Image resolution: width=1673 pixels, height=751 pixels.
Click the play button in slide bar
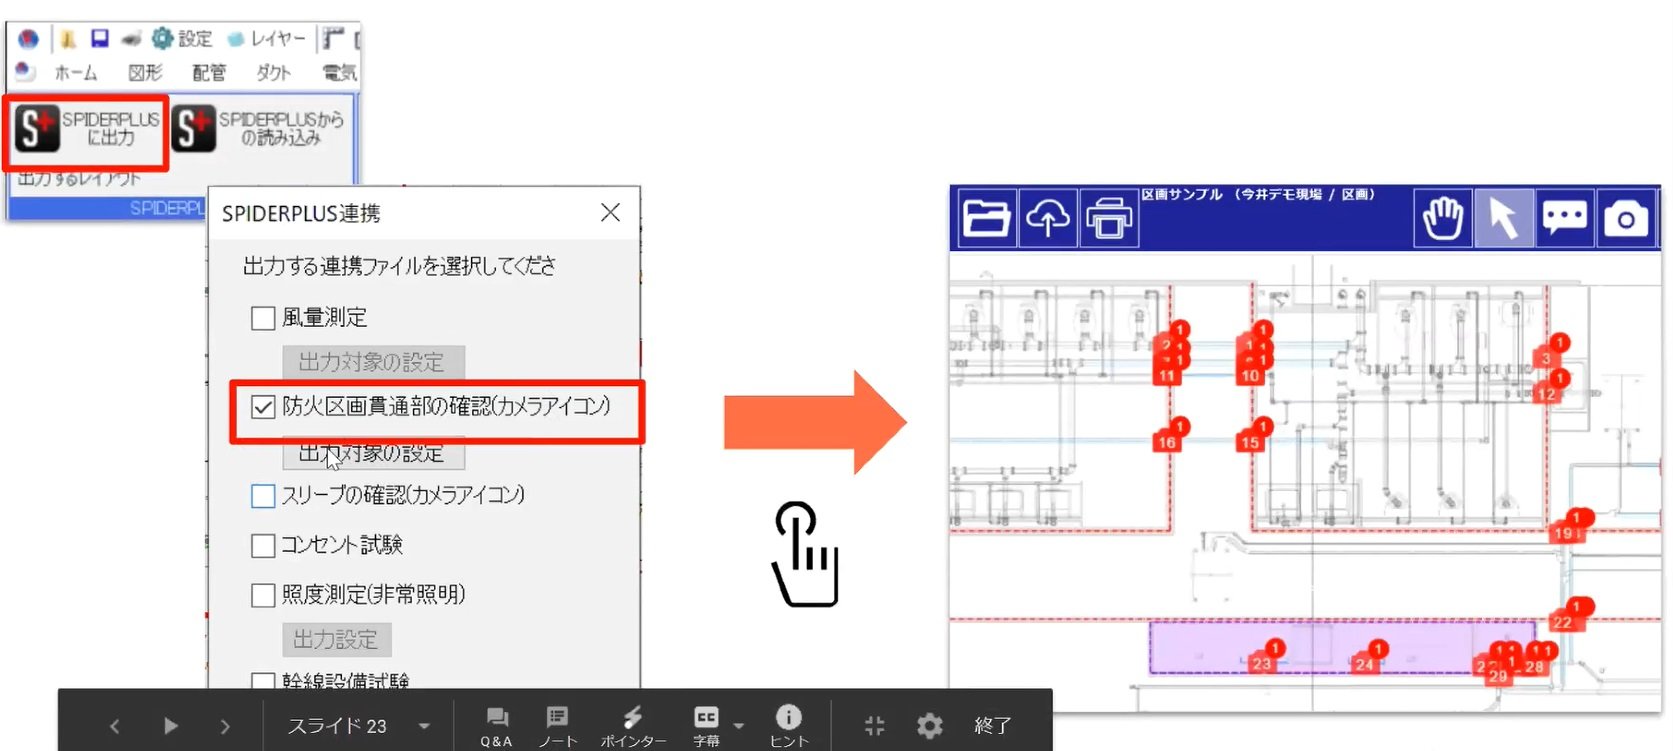point(170,726)
